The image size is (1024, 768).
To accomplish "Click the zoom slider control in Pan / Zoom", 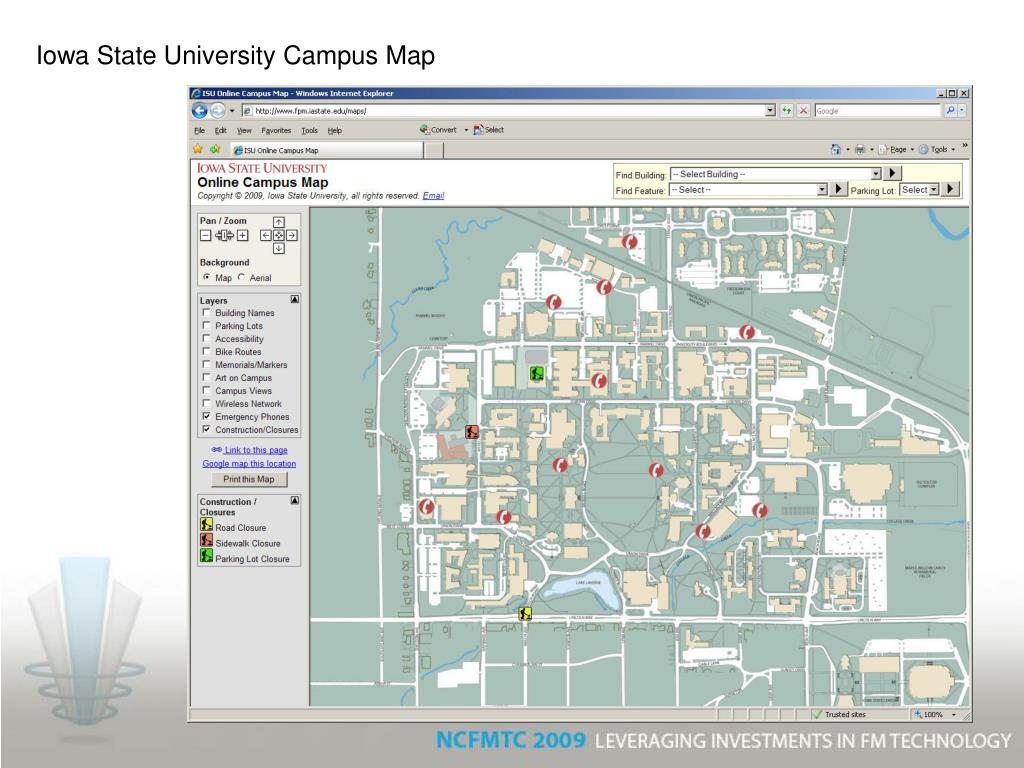I will click(223, 236).
